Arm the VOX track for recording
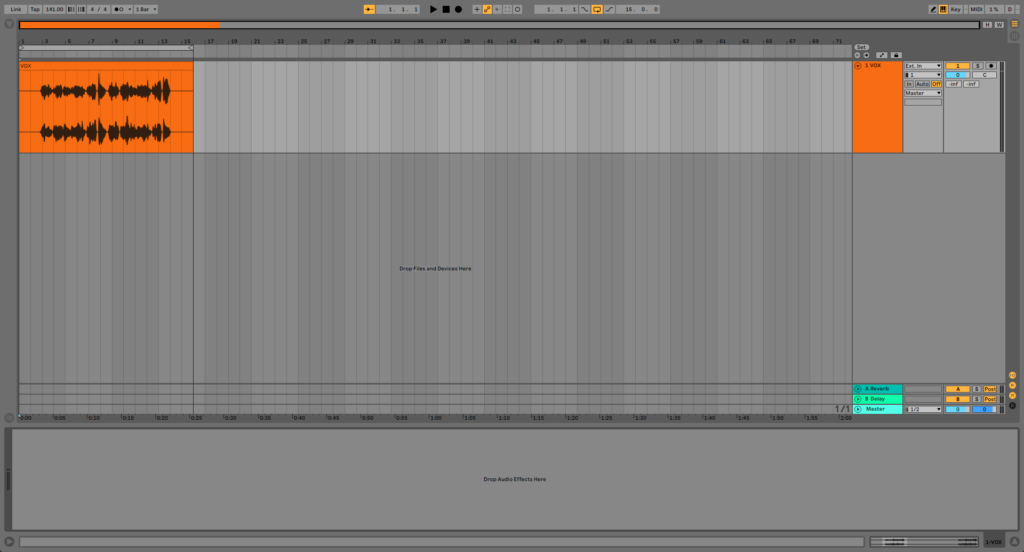Screen dimensions: 1024x552 point(991,66)
